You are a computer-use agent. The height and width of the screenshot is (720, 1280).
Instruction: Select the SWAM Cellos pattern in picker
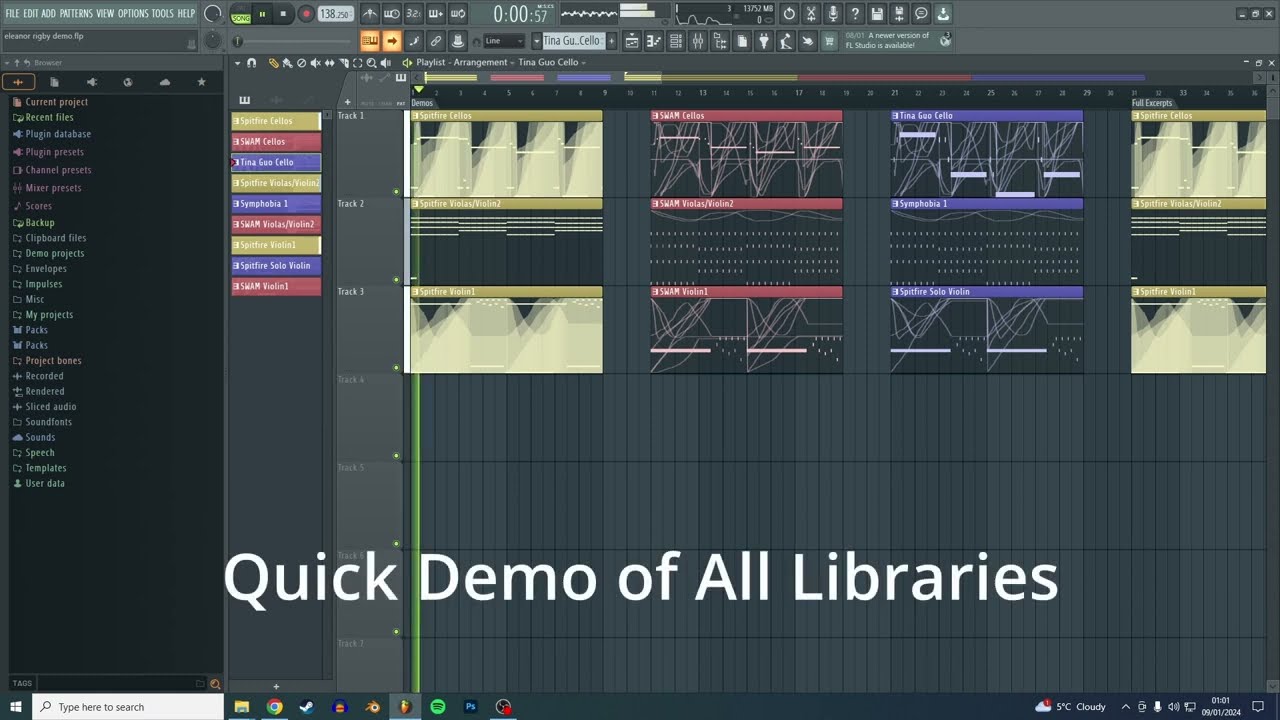coord(276,142)
